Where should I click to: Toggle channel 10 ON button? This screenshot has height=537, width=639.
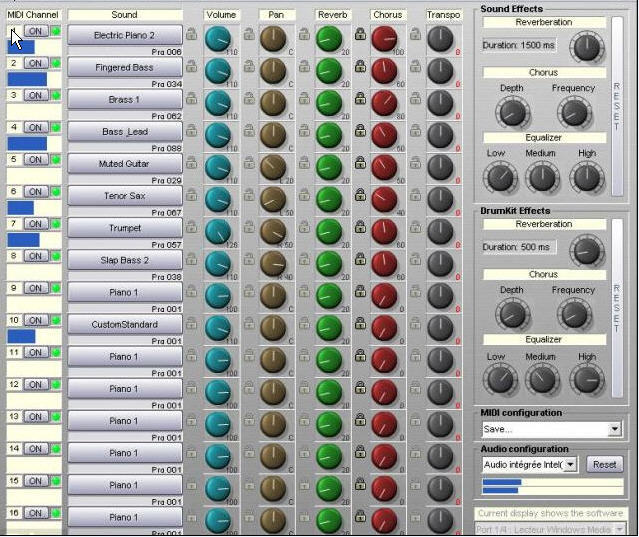click(x=36, y=321)
